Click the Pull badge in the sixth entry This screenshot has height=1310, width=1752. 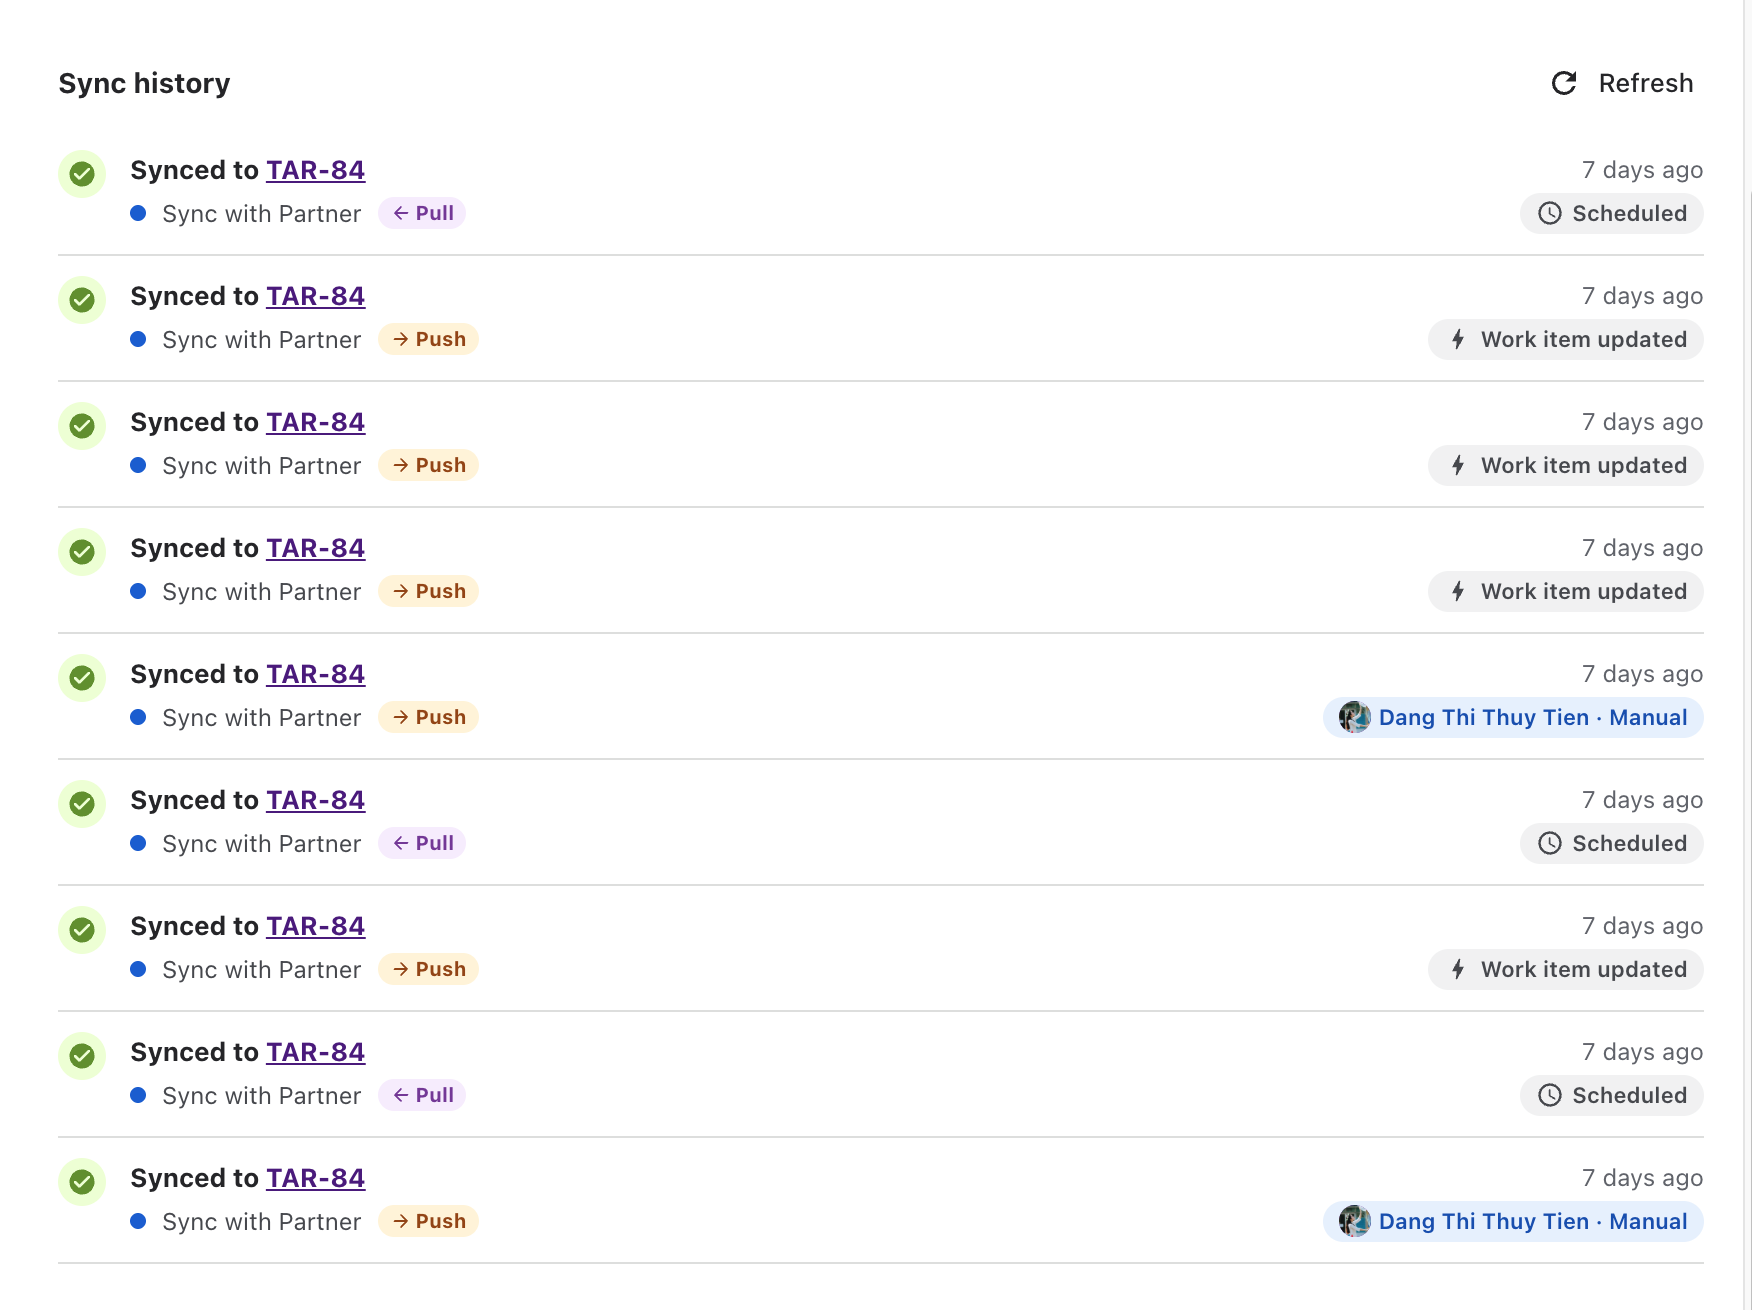422,843
